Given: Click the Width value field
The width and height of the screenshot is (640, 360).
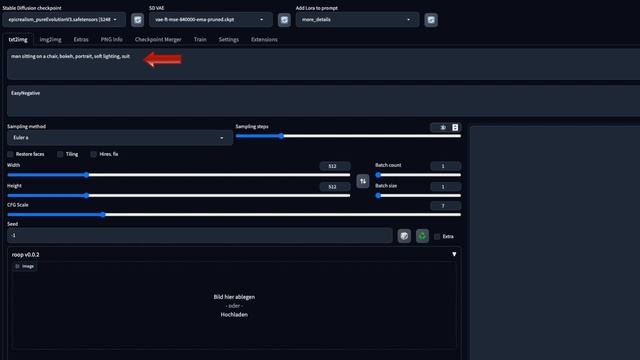Looking at the screenshot, I should tap(335, 166).
